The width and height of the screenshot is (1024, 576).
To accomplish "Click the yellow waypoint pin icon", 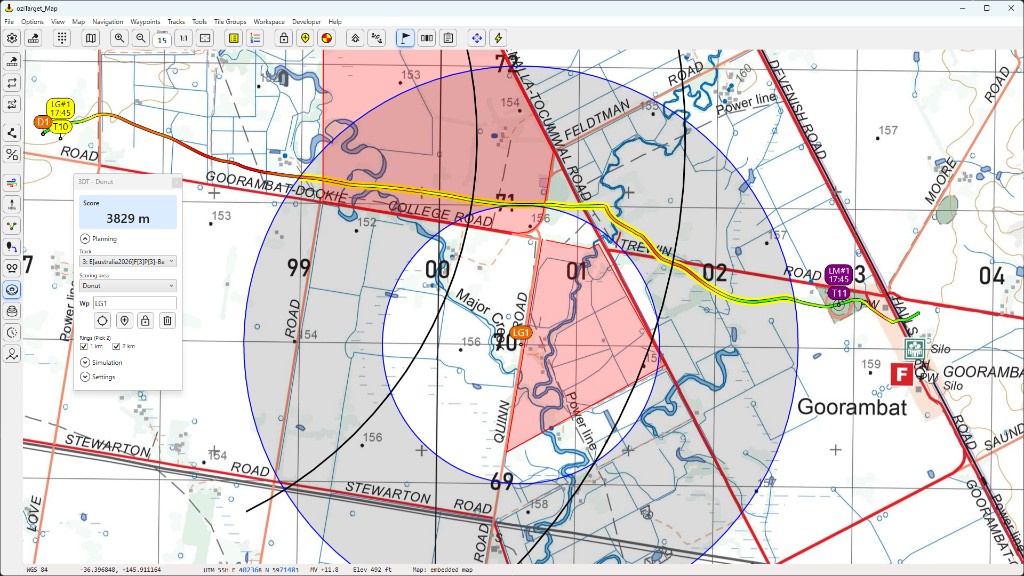I will [305, 38].
